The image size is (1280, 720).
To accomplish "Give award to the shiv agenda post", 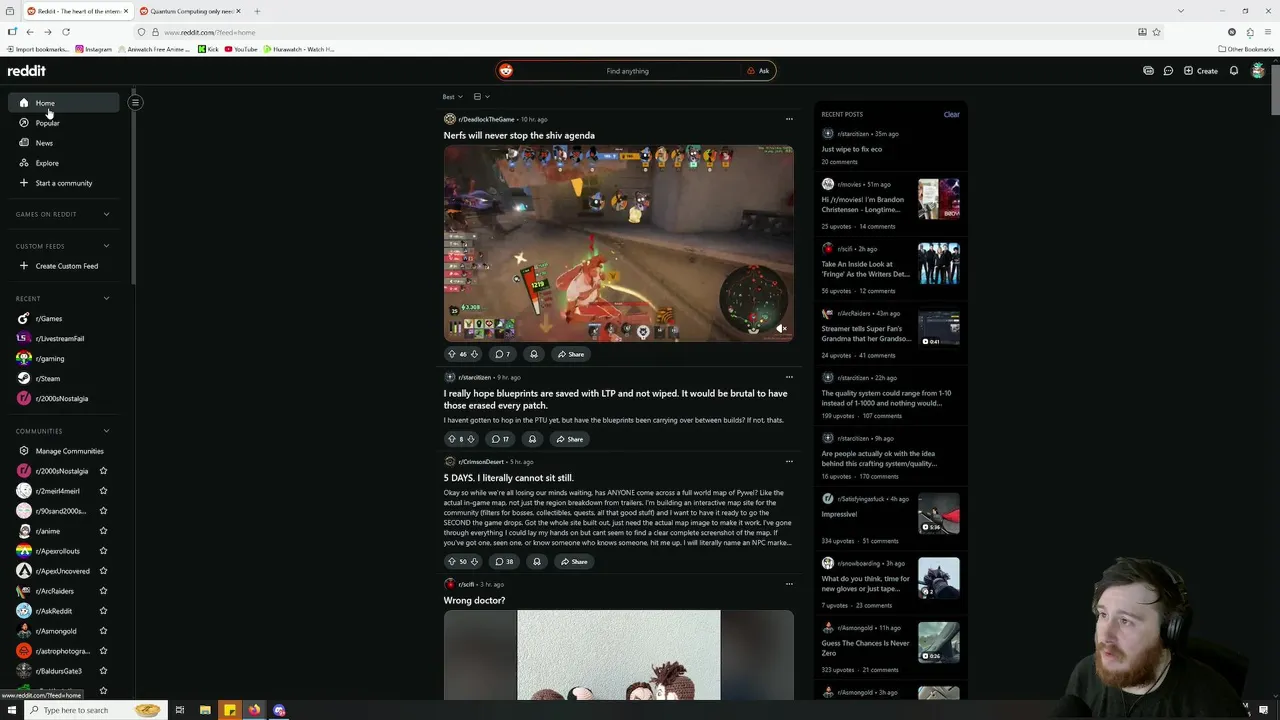I will coord(533,354).
